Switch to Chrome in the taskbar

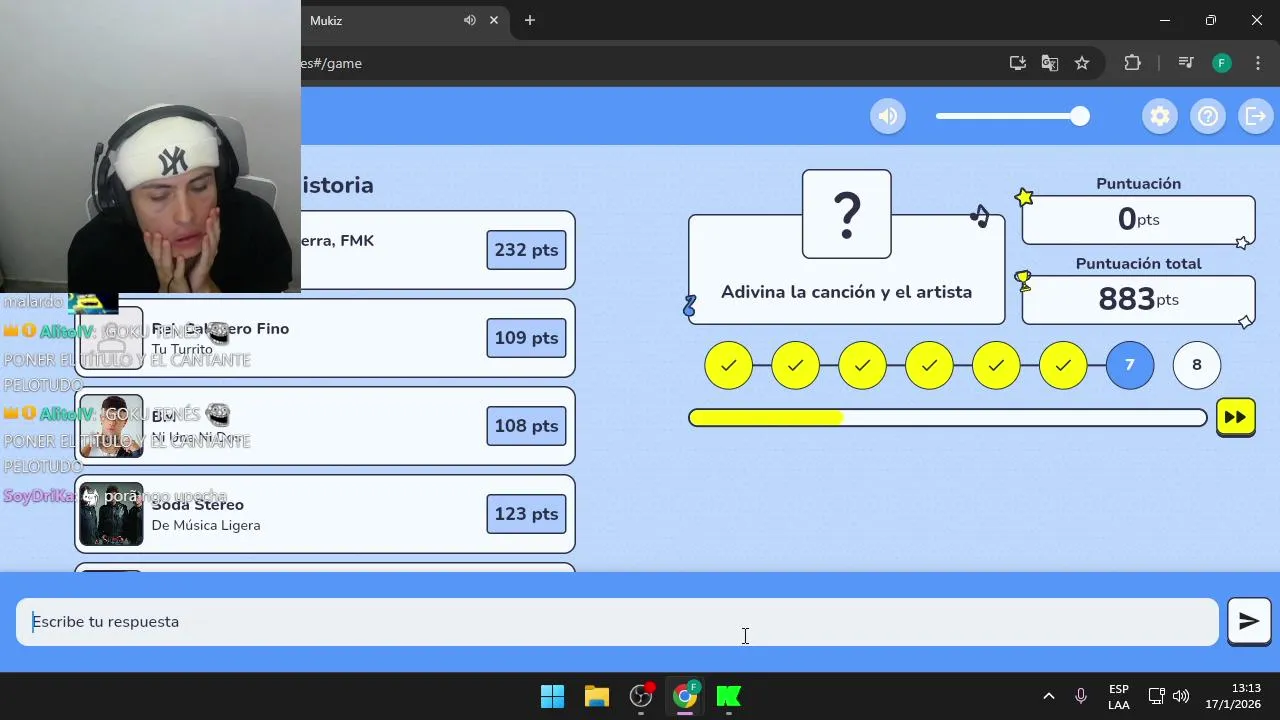685,696
